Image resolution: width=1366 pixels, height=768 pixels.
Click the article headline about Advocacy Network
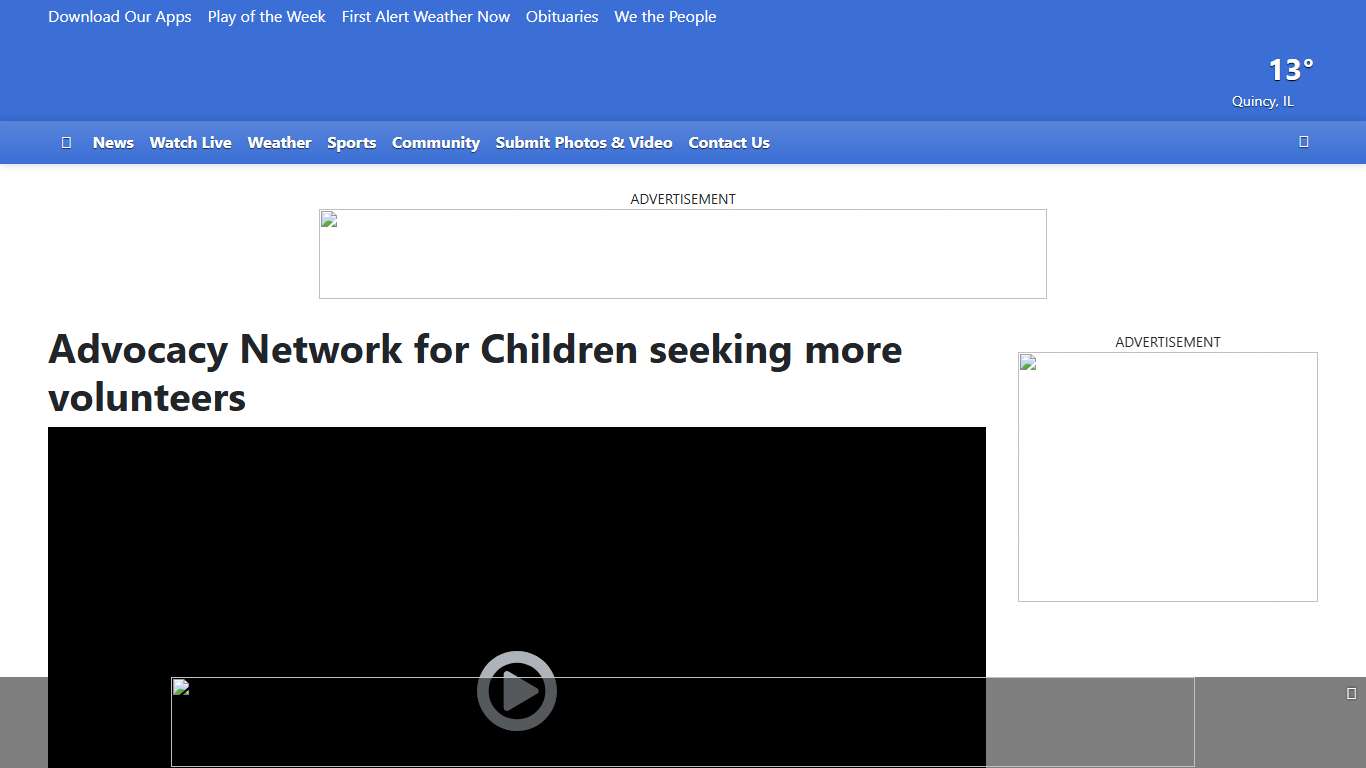475,373
